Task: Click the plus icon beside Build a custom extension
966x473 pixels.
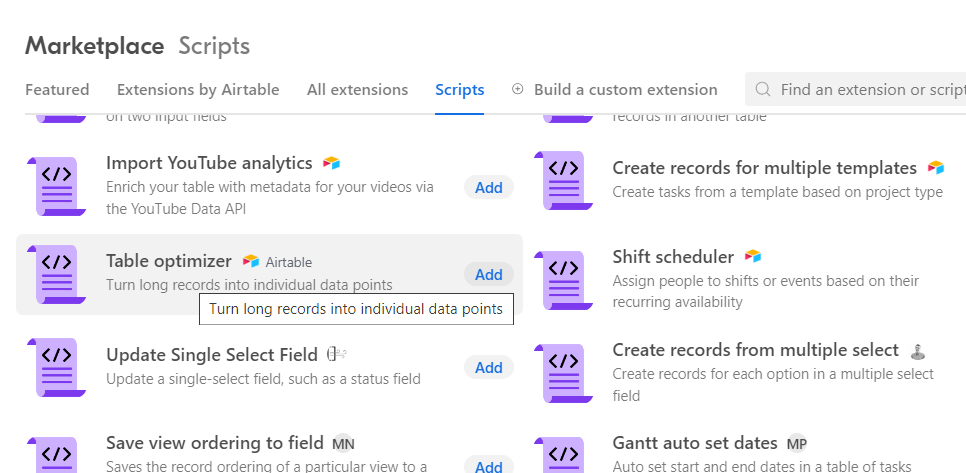Action: coord(518,89)
